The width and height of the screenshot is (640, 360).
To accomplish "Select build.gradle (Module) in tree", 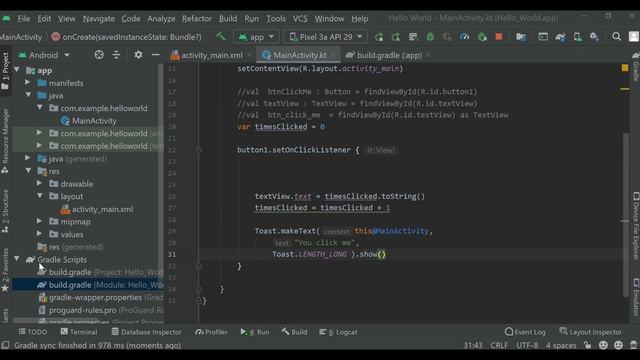I will point(88,284).
